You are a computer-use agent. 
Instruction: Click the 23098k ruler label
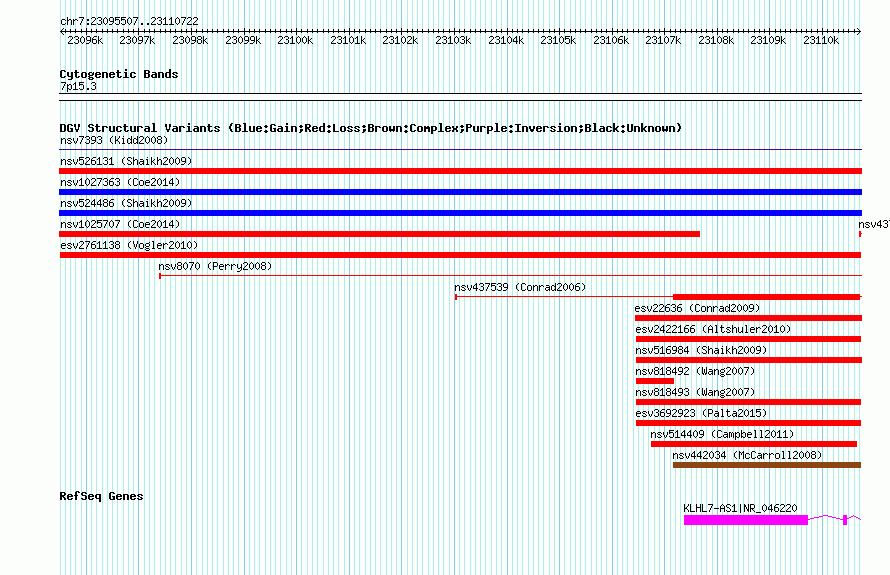point(190,40)
